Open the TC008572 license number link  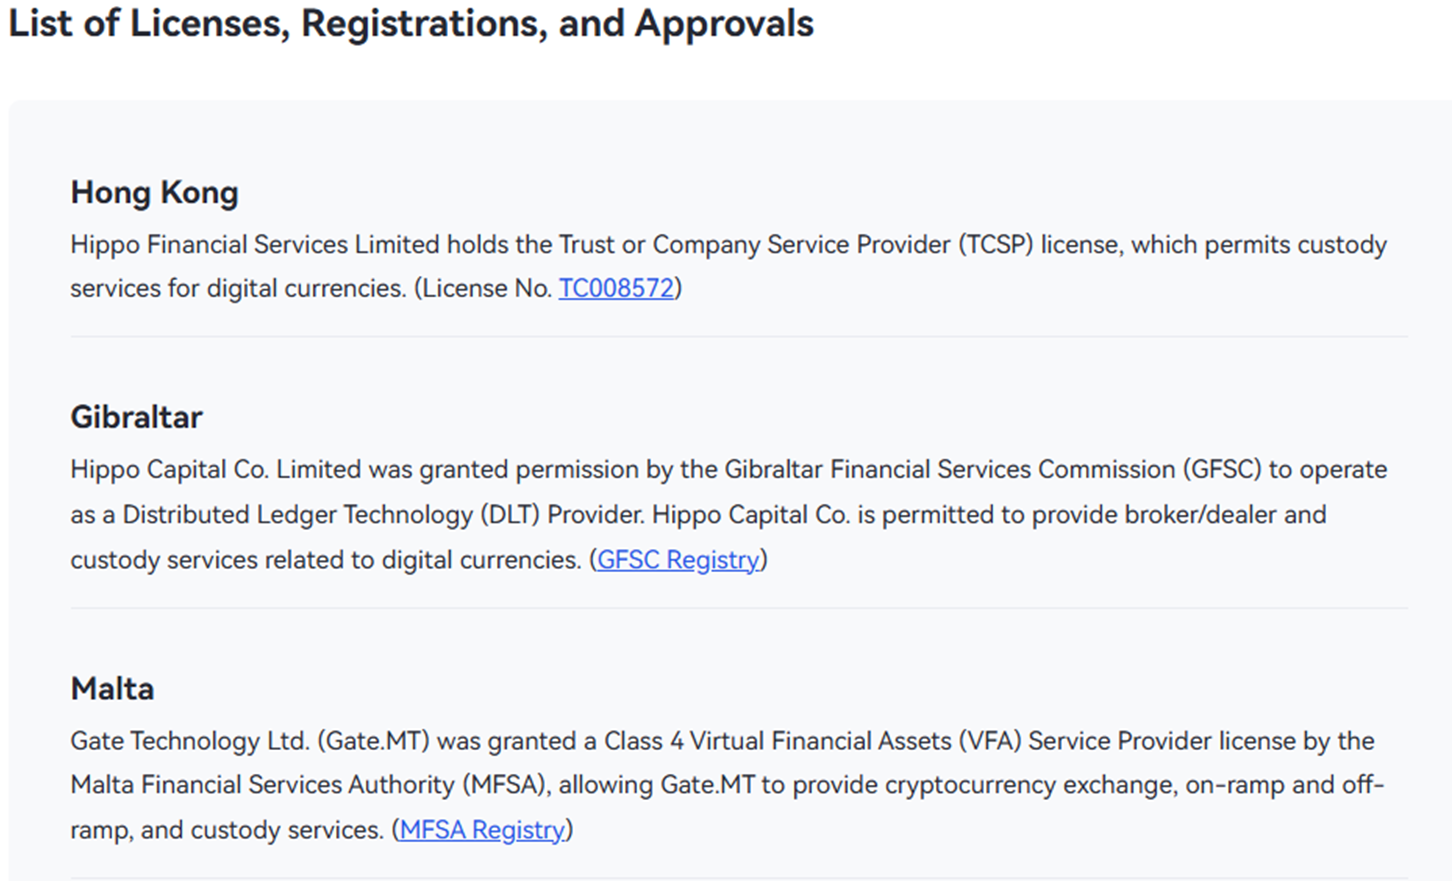click(616, 288)
